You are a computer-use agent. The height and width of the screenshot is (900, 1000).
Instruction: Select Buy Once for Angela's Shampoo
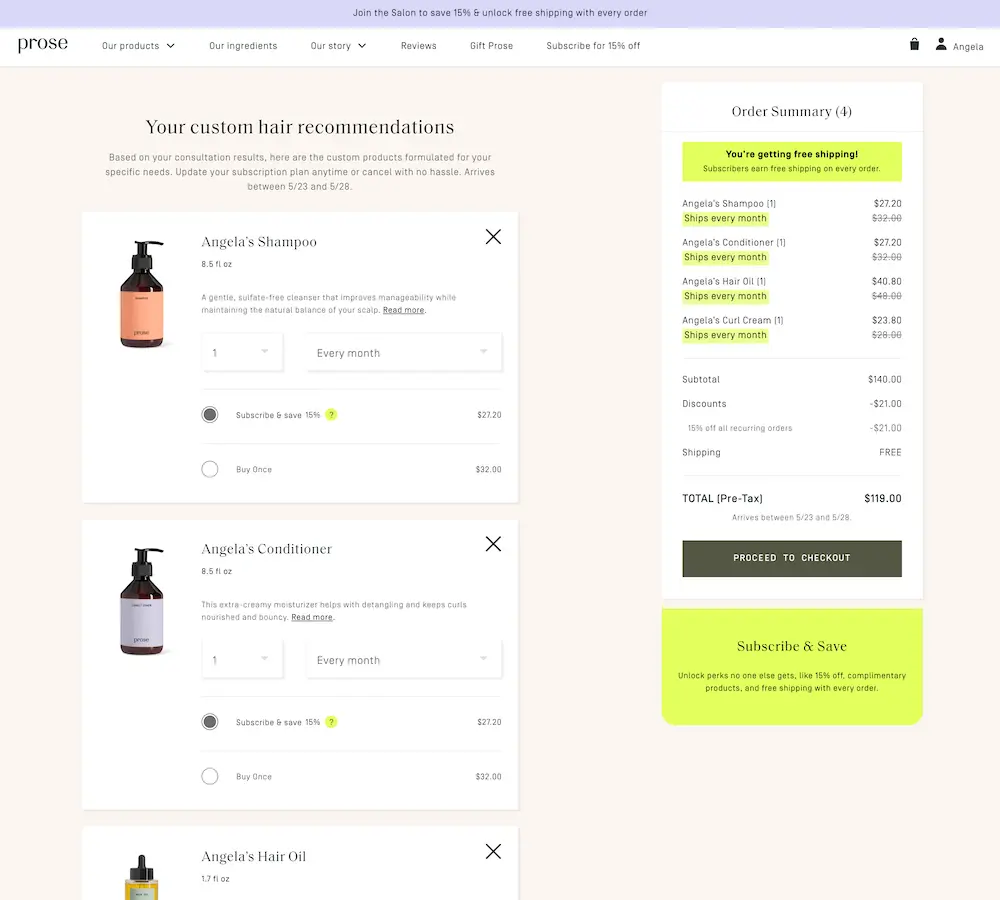click(x=210, y=469)
